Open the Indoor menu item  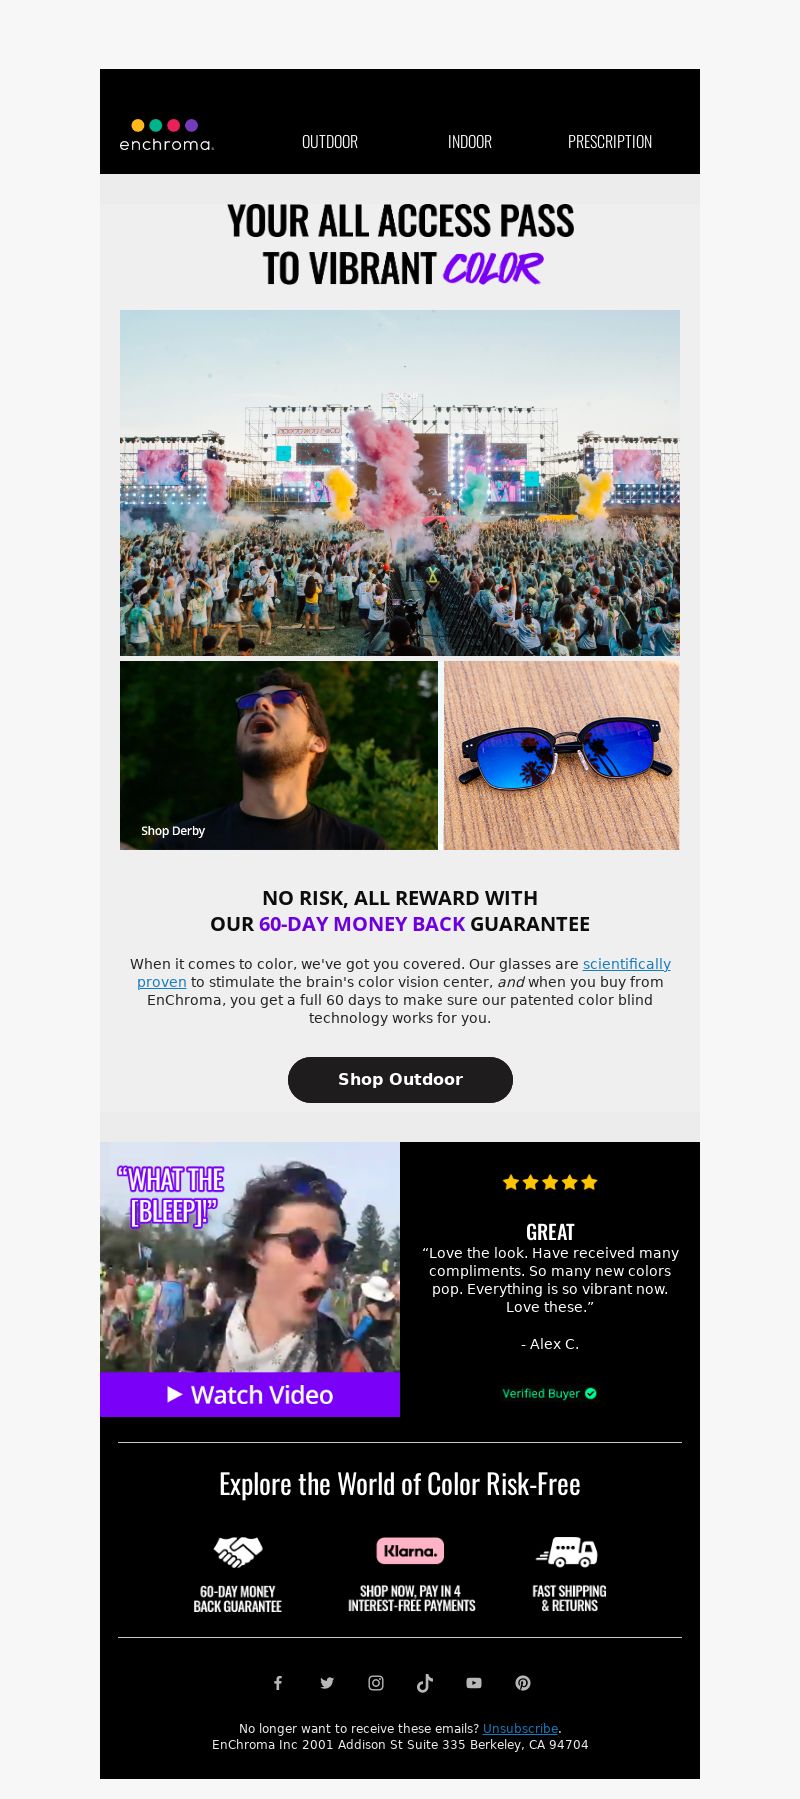[x=470, y=142]
